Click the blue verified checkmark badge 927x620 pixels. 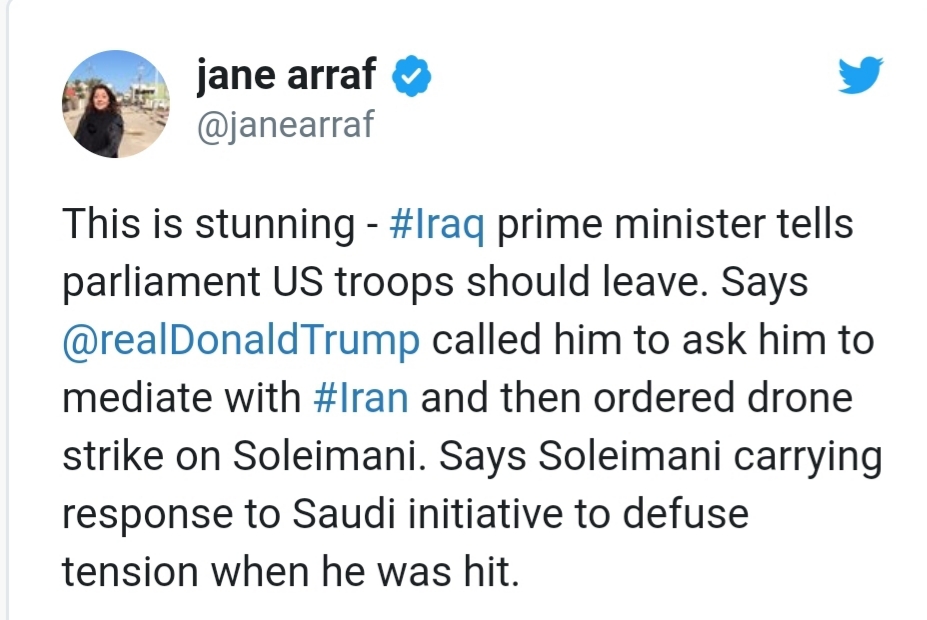412,76
